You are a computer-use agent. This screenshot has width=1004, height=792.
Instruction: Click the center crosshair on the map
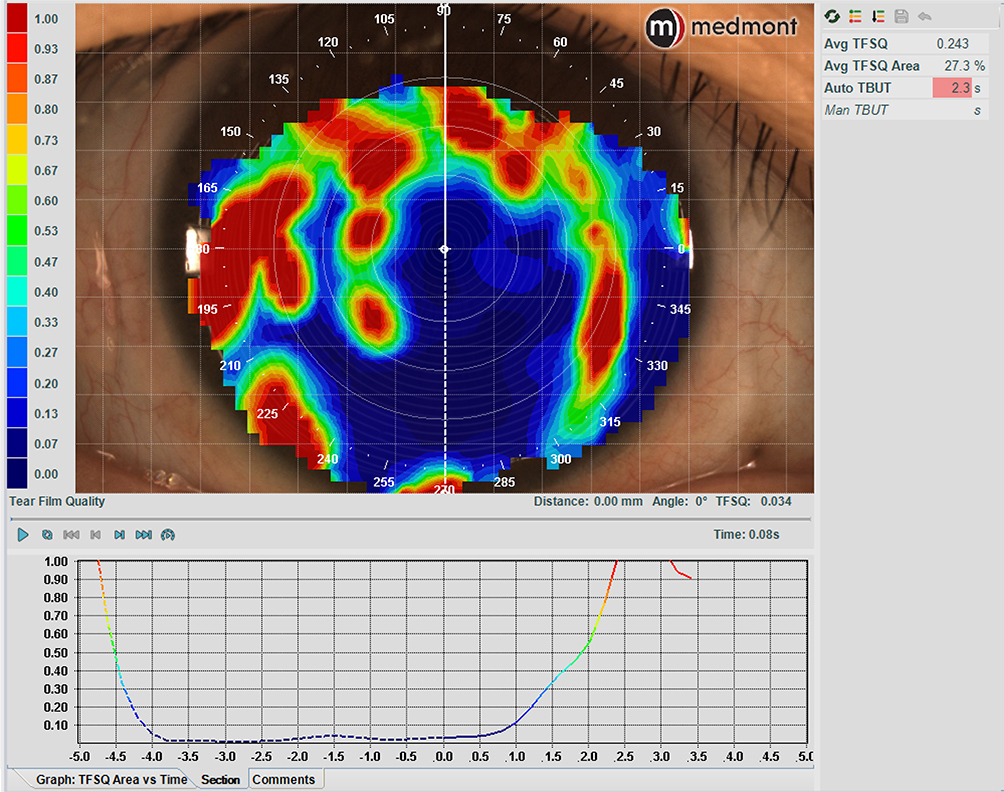coord(444,248)
